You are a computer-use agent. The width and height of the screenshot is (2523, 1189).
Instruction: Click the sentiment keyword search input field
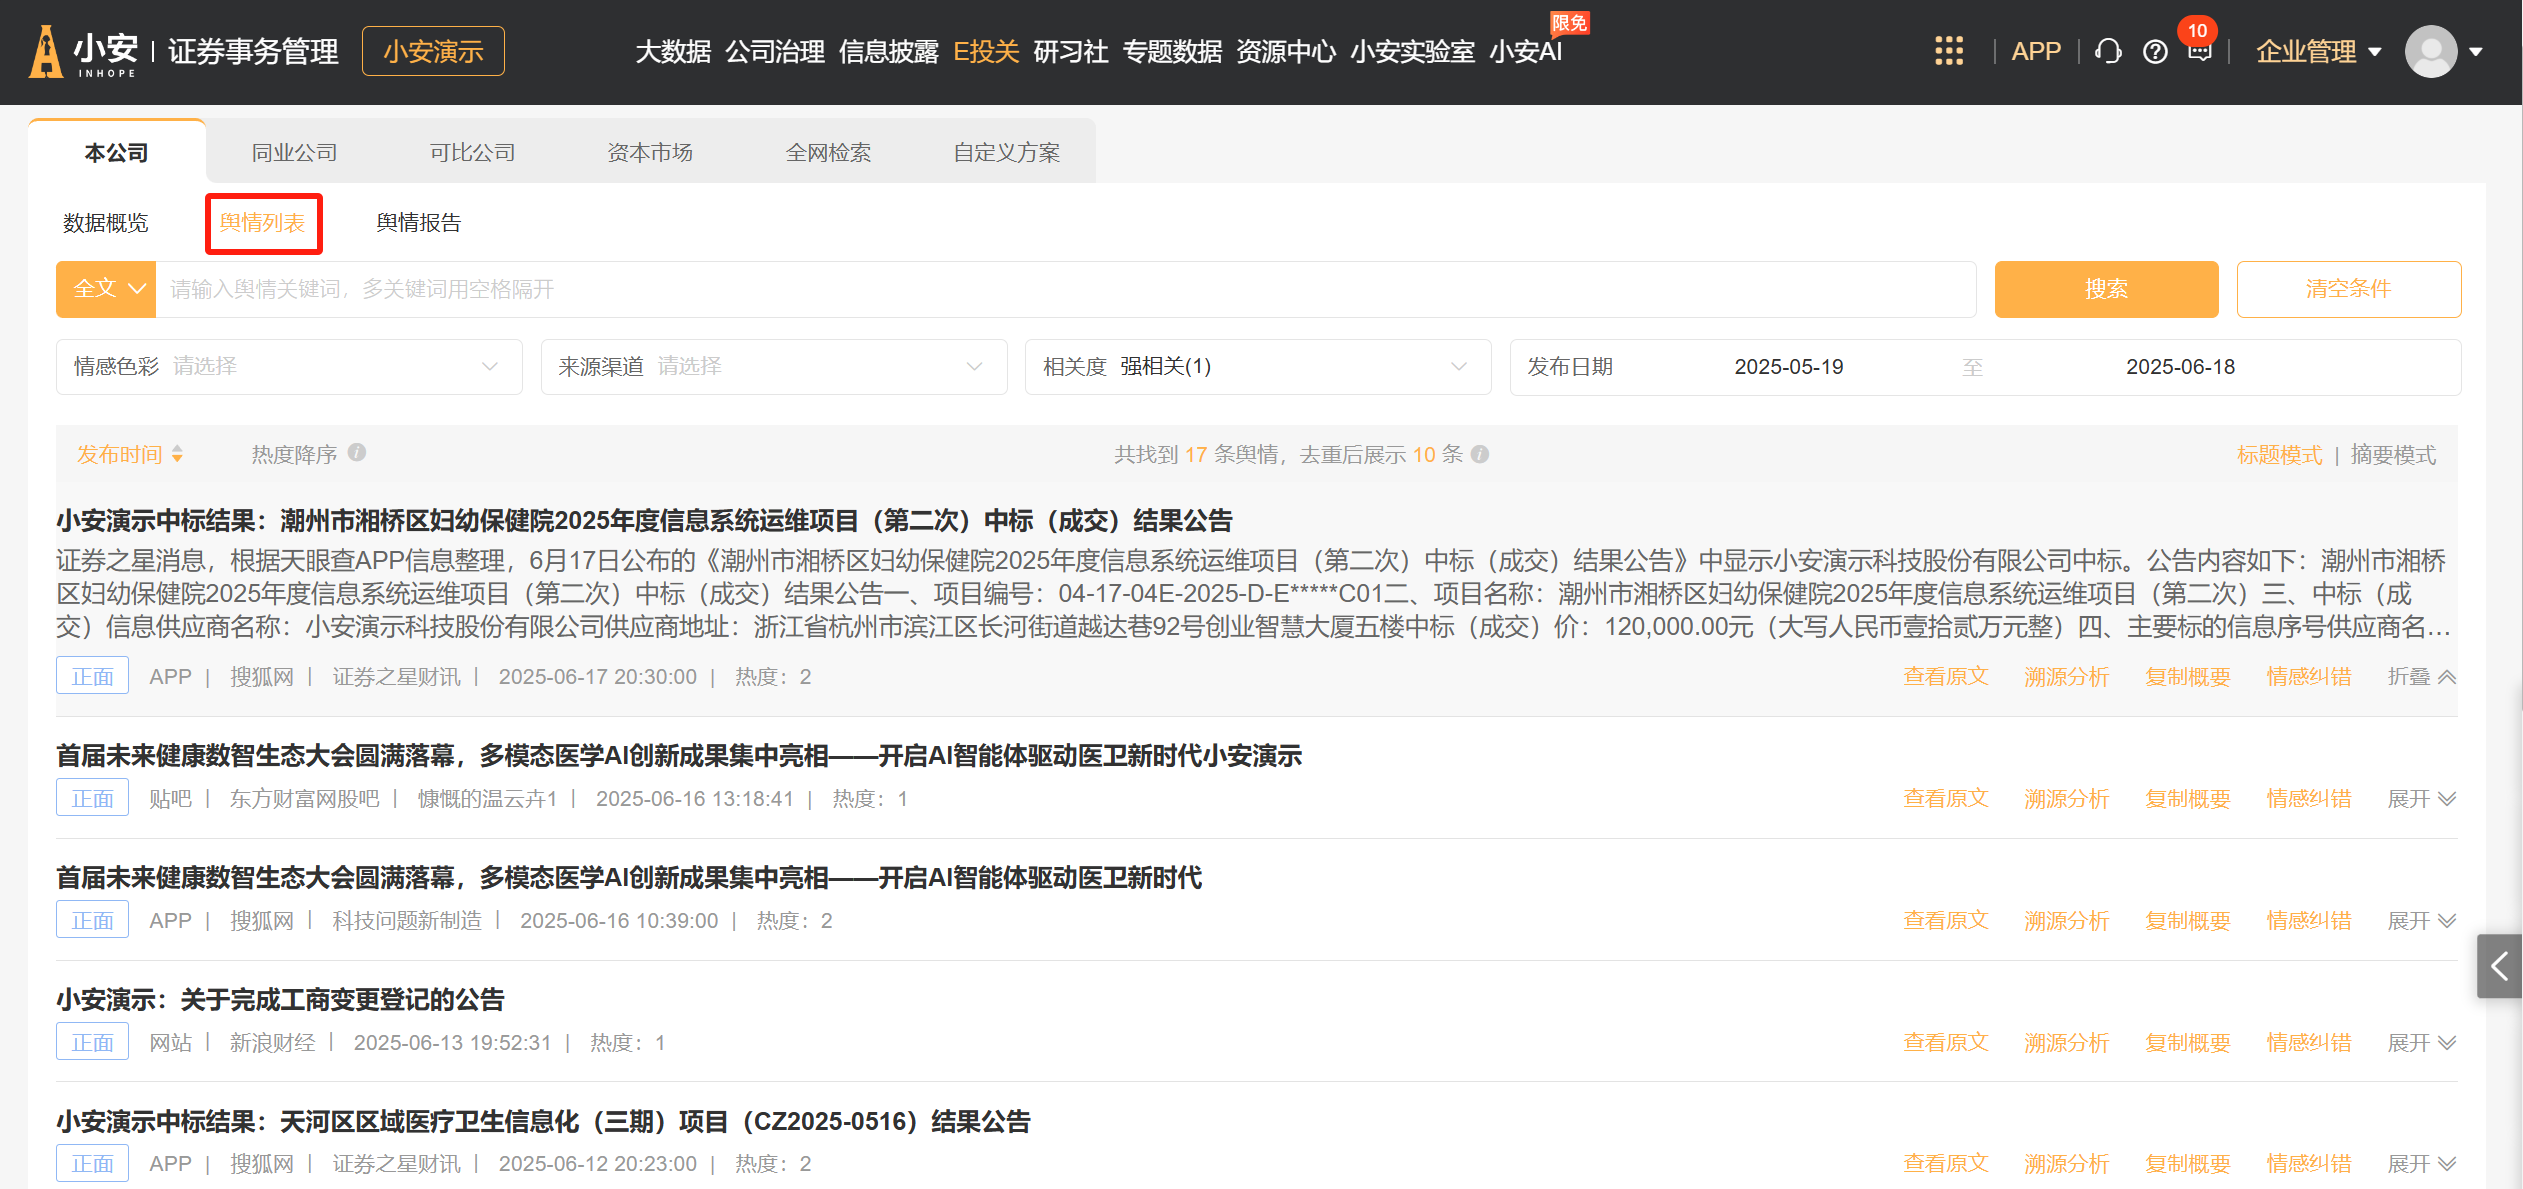point(1065,289)
